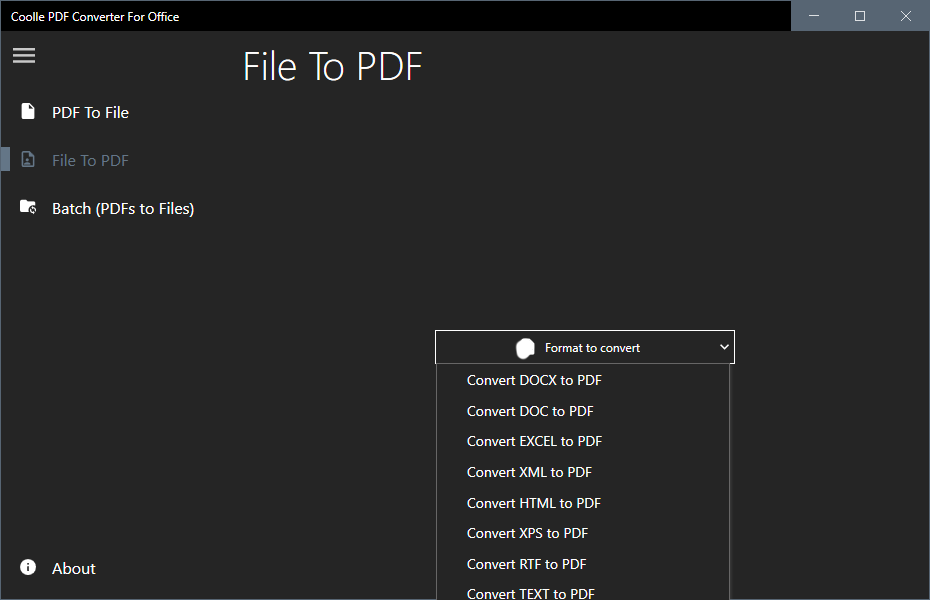Choose Convert HTML to PDF

tap(533, 503)
